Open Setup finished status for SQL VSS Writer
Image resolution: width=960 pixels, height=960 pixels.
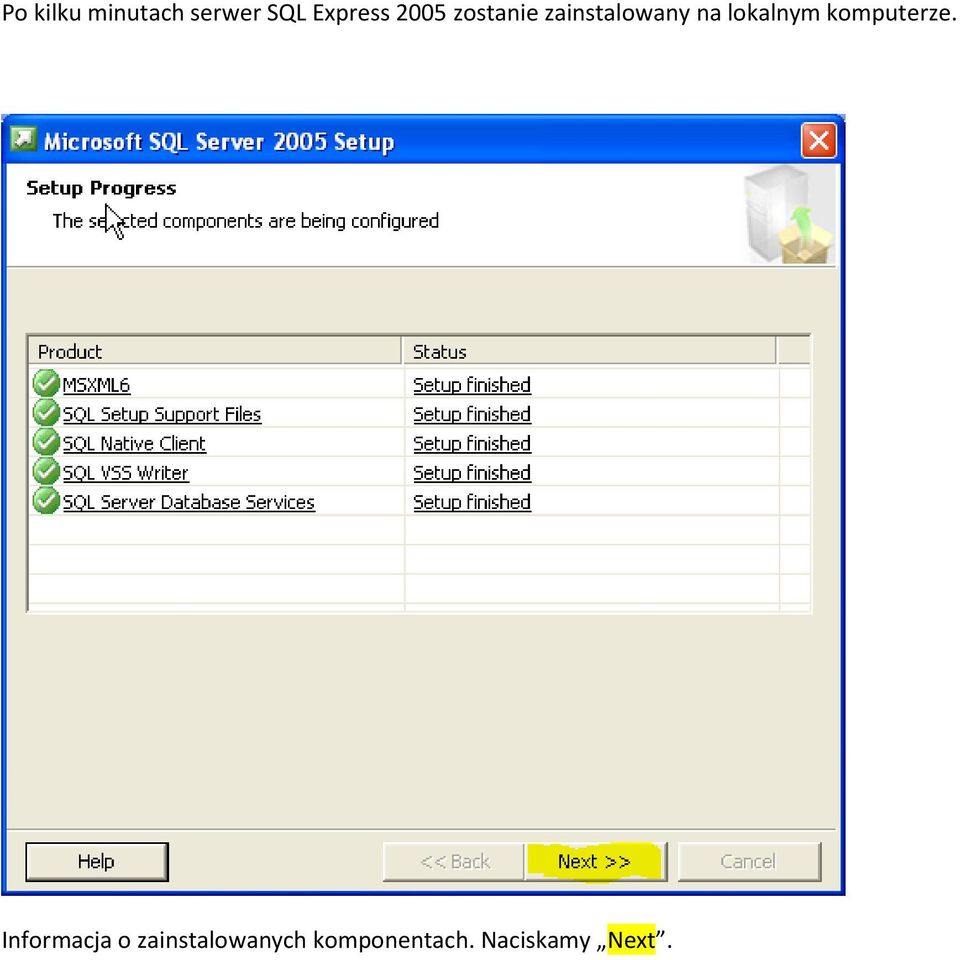(472, 473)
